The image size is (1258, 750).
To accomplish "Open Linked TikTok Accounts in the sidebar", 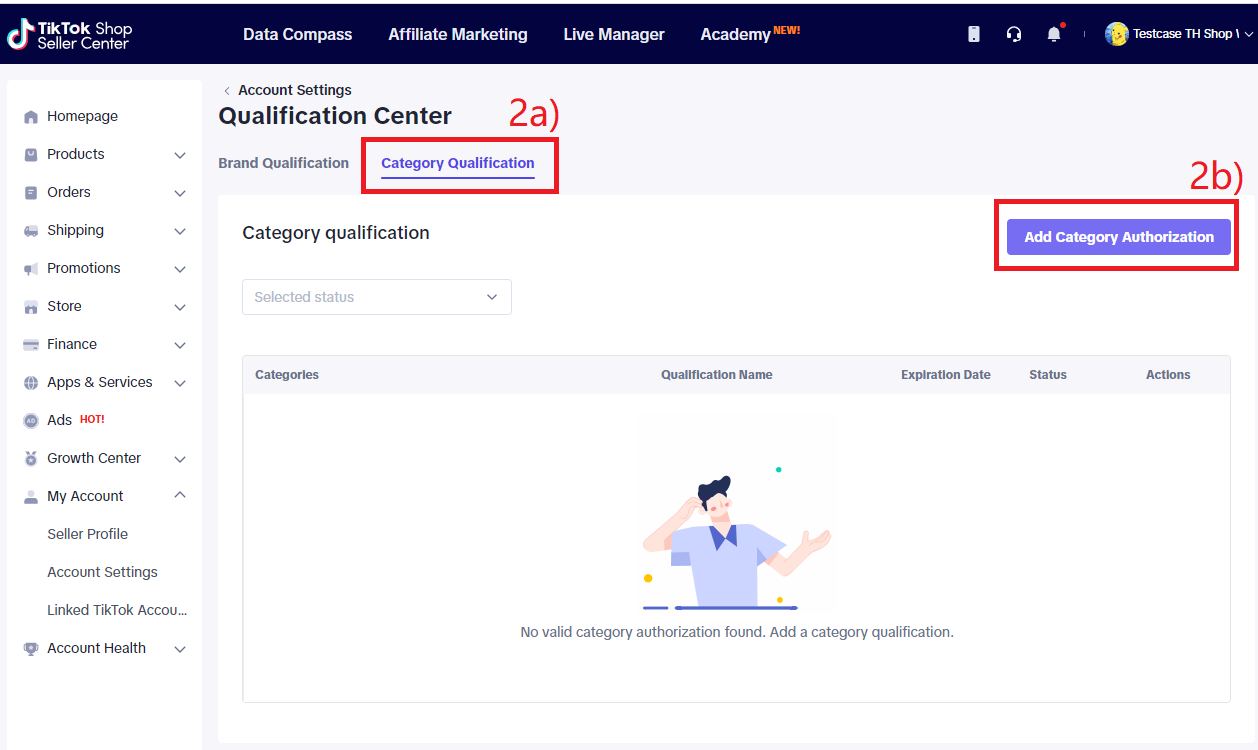I will click(x=117, y=610).
